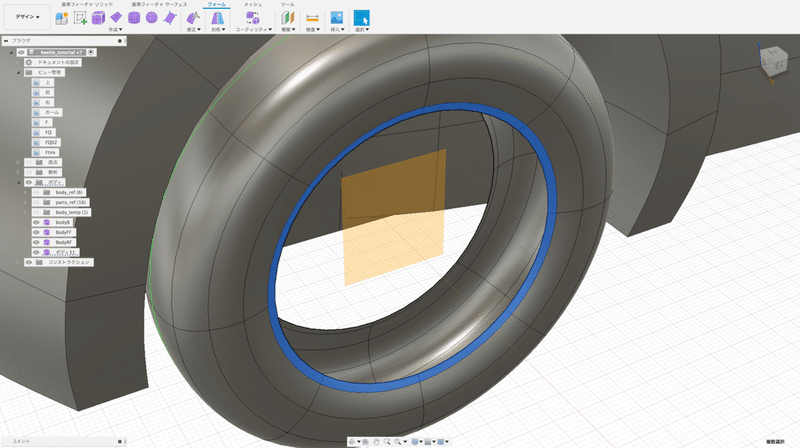Click the Display Settings icon
Viewport: 800px width, 448px height.
coord(415,442)
